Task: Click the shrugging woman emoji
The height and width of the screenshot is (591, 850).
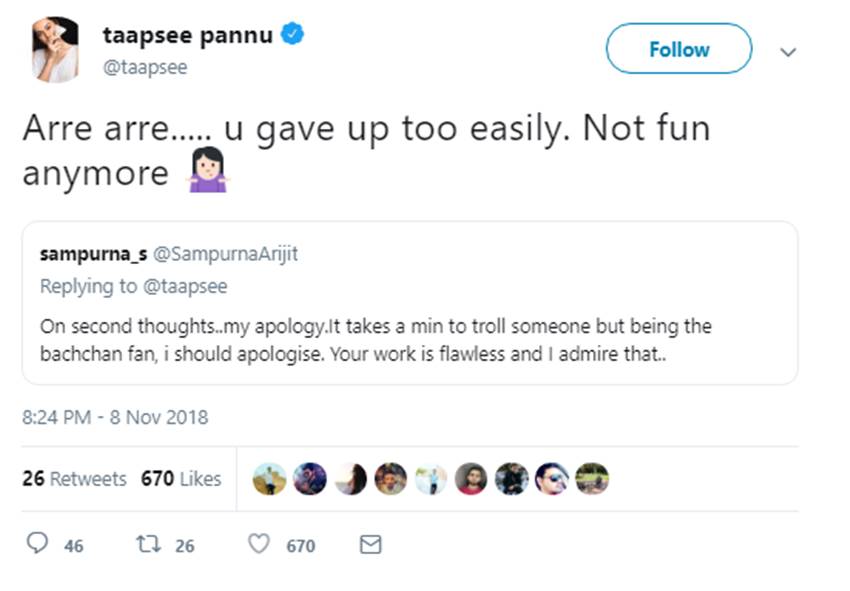Action: click(x=208, y=174)
